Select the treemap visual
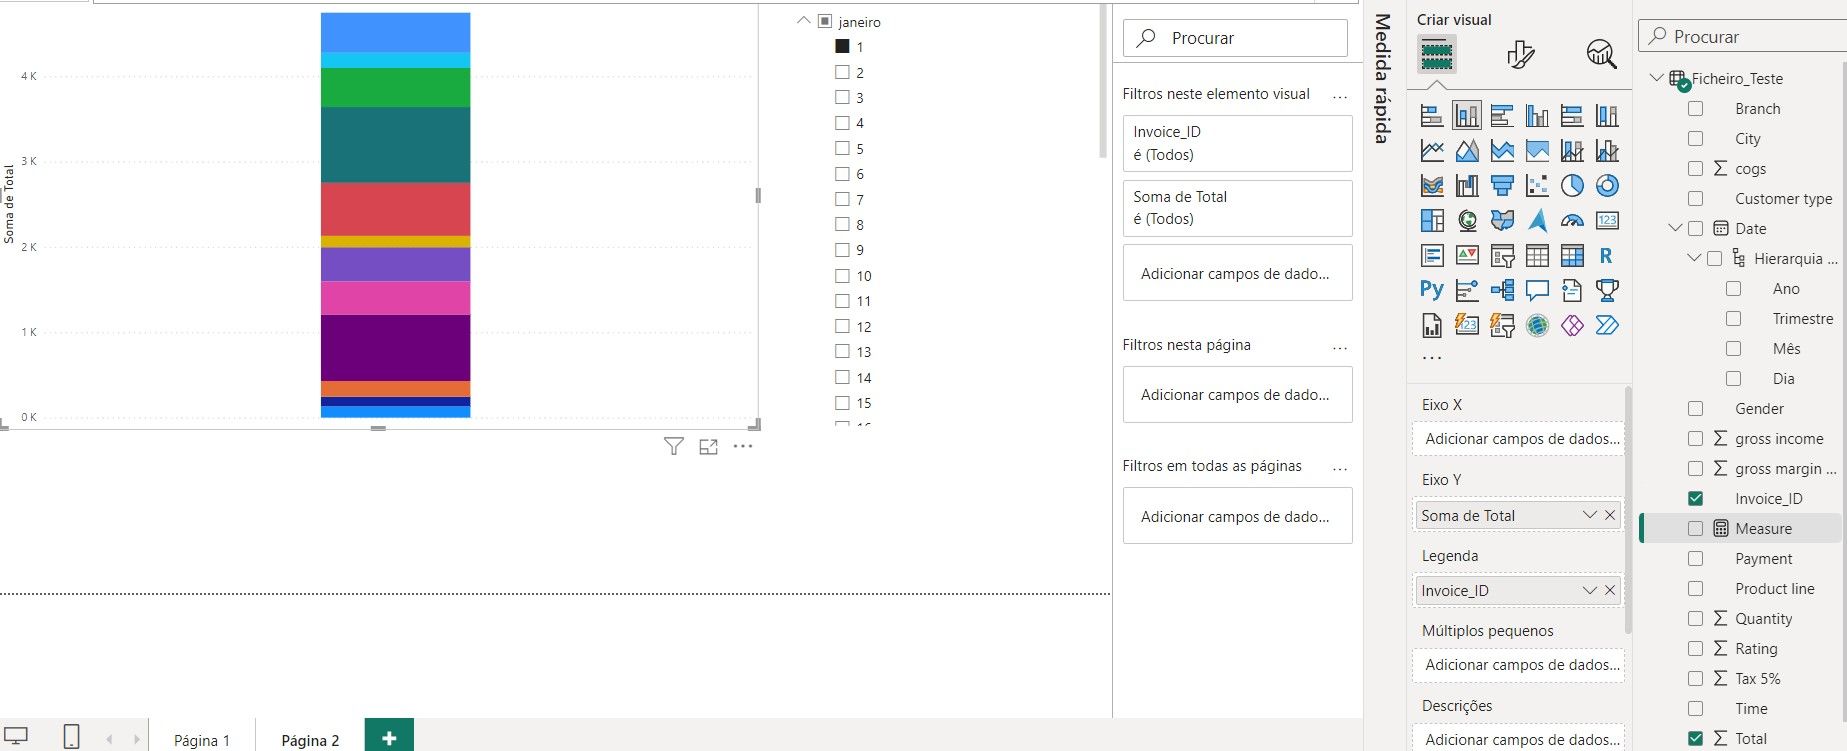 [1432, 221]
